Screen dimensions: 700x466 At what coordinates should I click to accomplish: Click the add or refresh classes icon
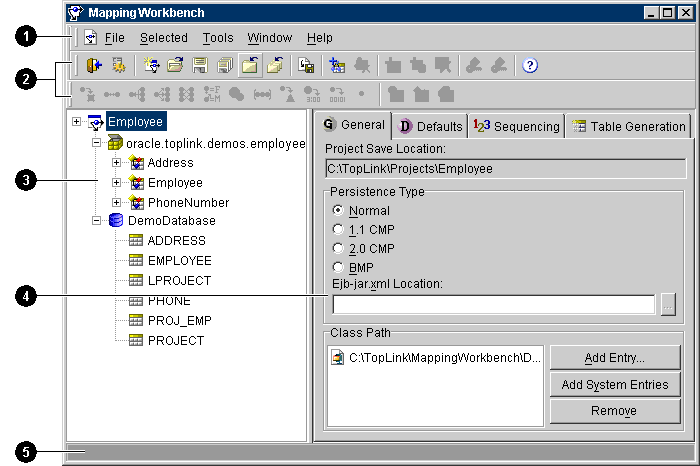point(337,66)
